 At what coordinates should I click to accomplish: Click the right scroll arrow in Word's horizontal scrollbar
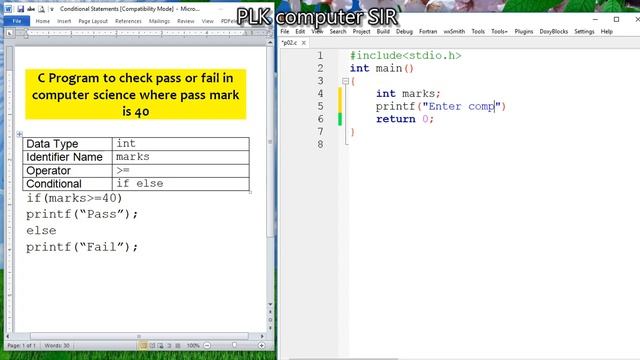262,336
